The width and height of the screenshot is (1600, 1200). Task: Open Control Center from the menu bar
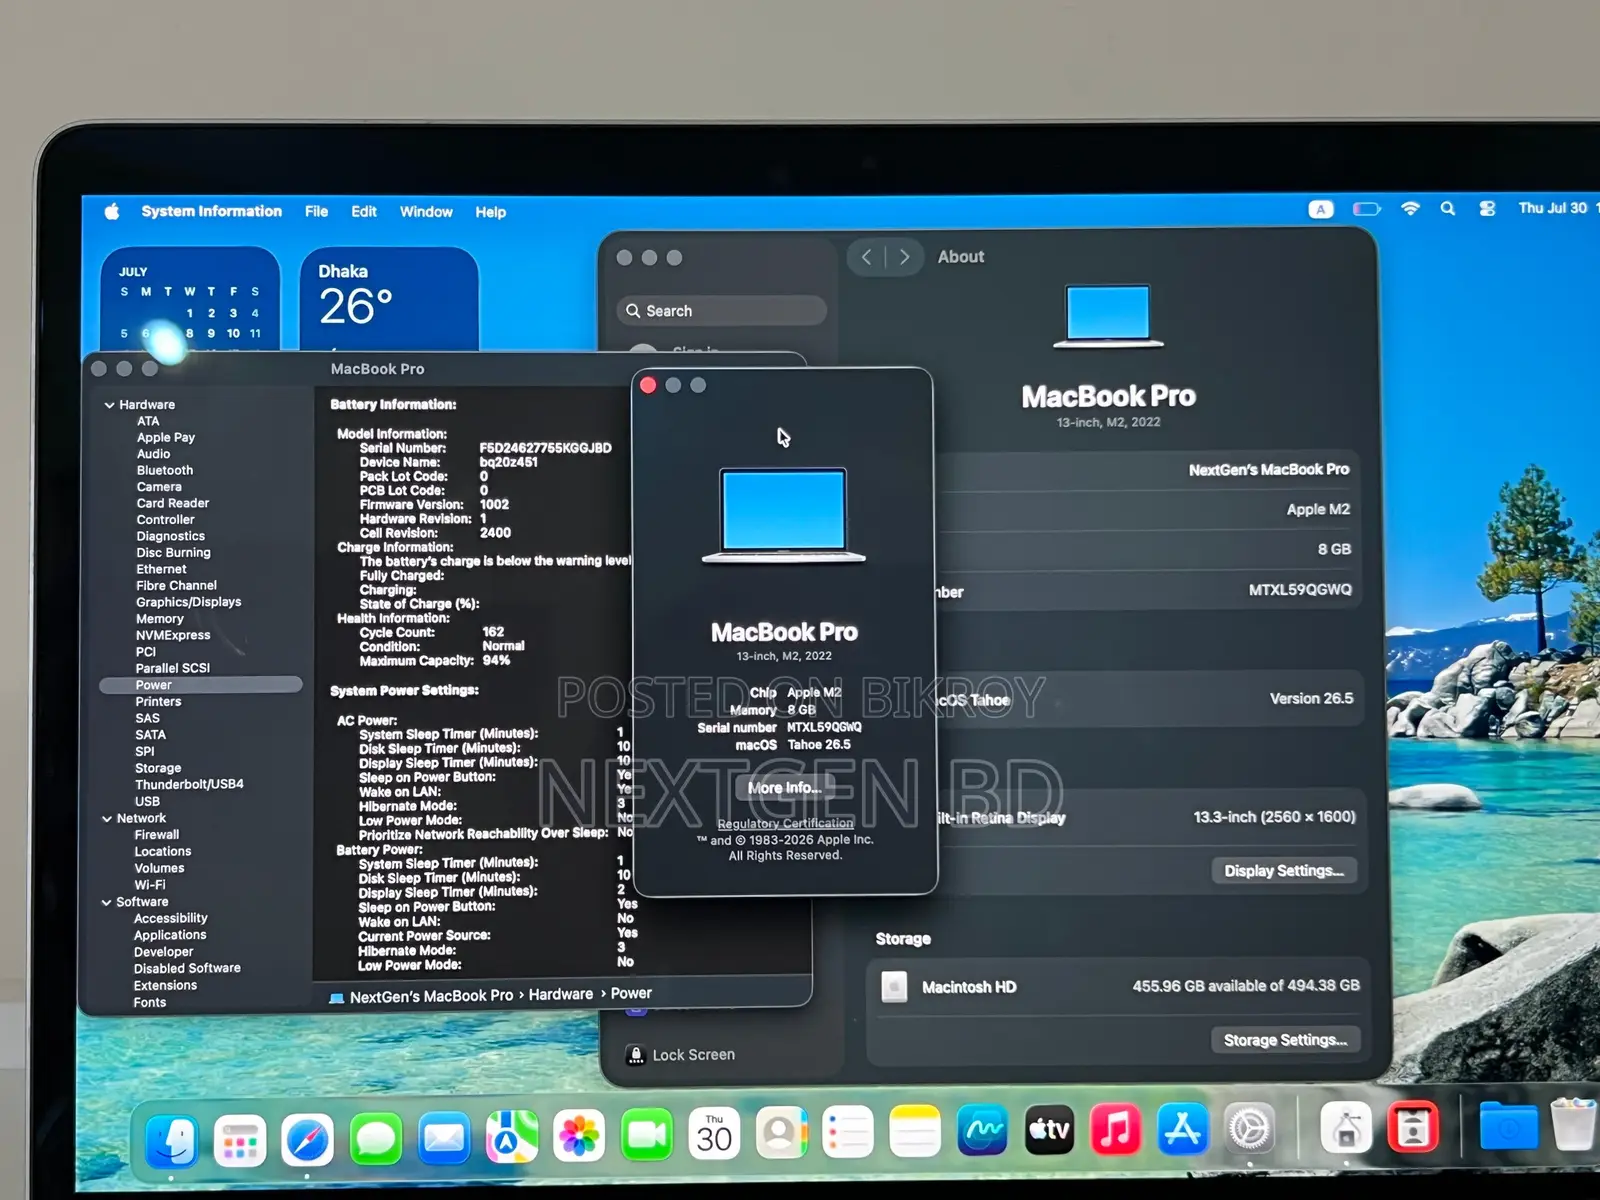click(1487, 209)
